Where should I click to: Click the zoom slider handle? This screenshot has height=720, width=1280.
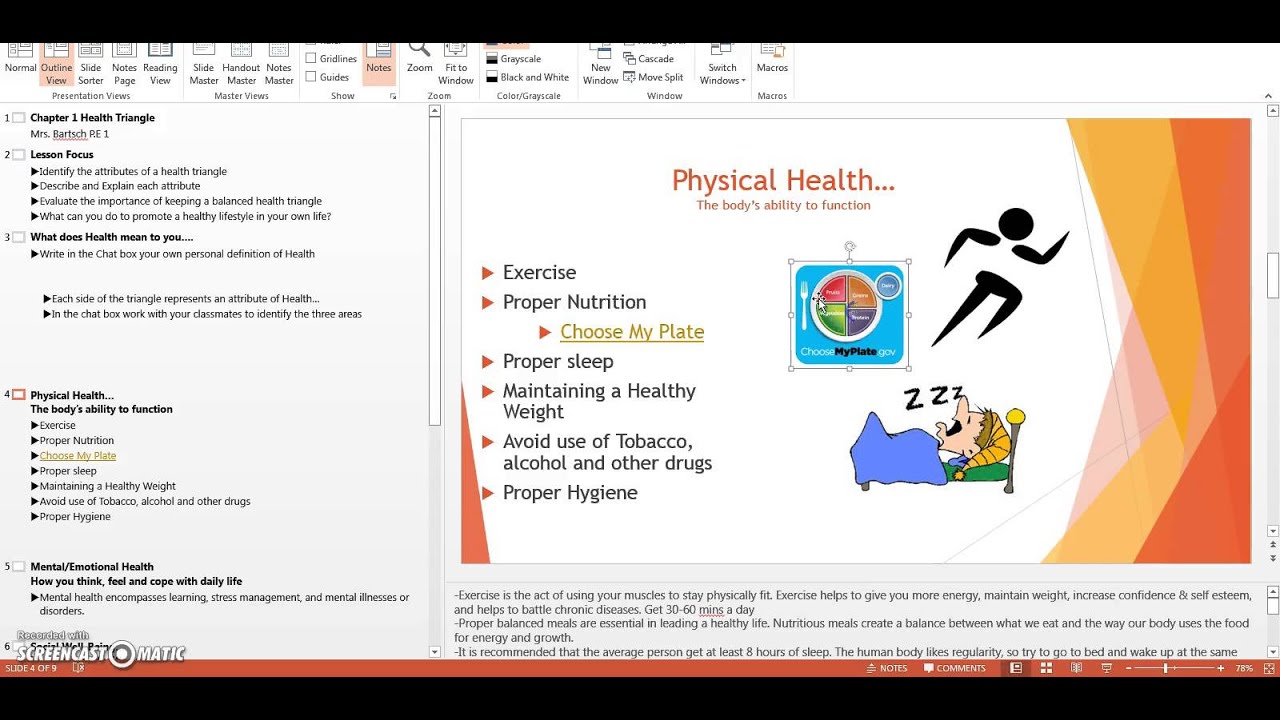[x=1166, y=668]
